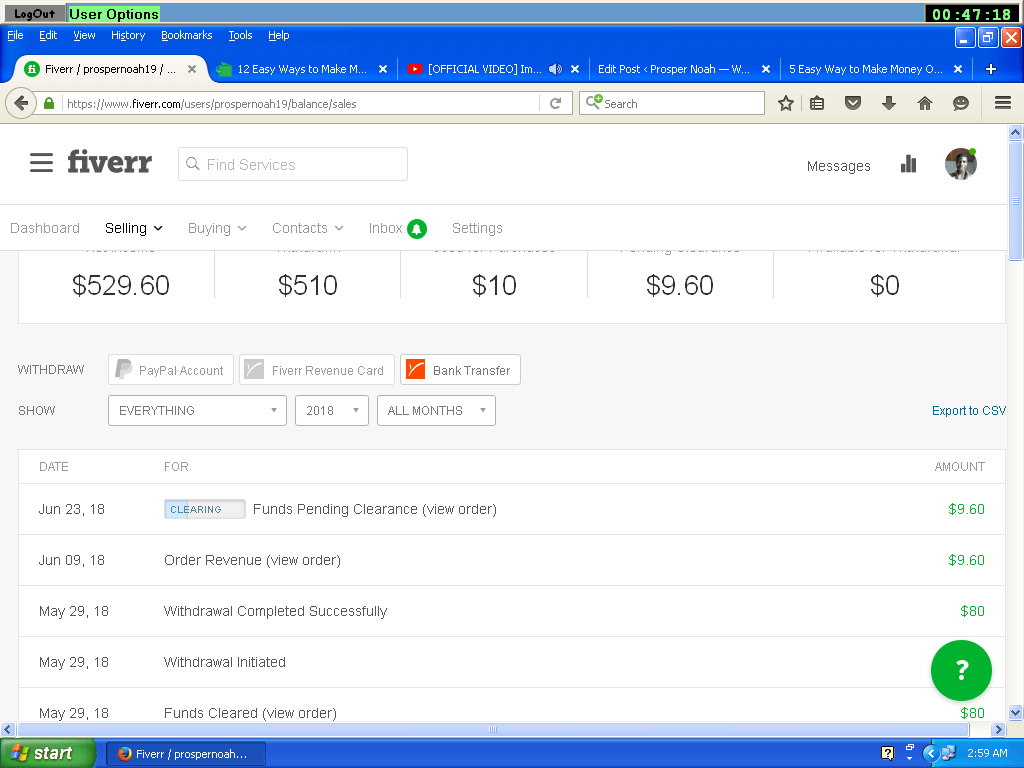The width and height of the screenshot is (1024, 768).
Task: Open the Fiverr hamburger menu
Action: (x=41, y=163)
